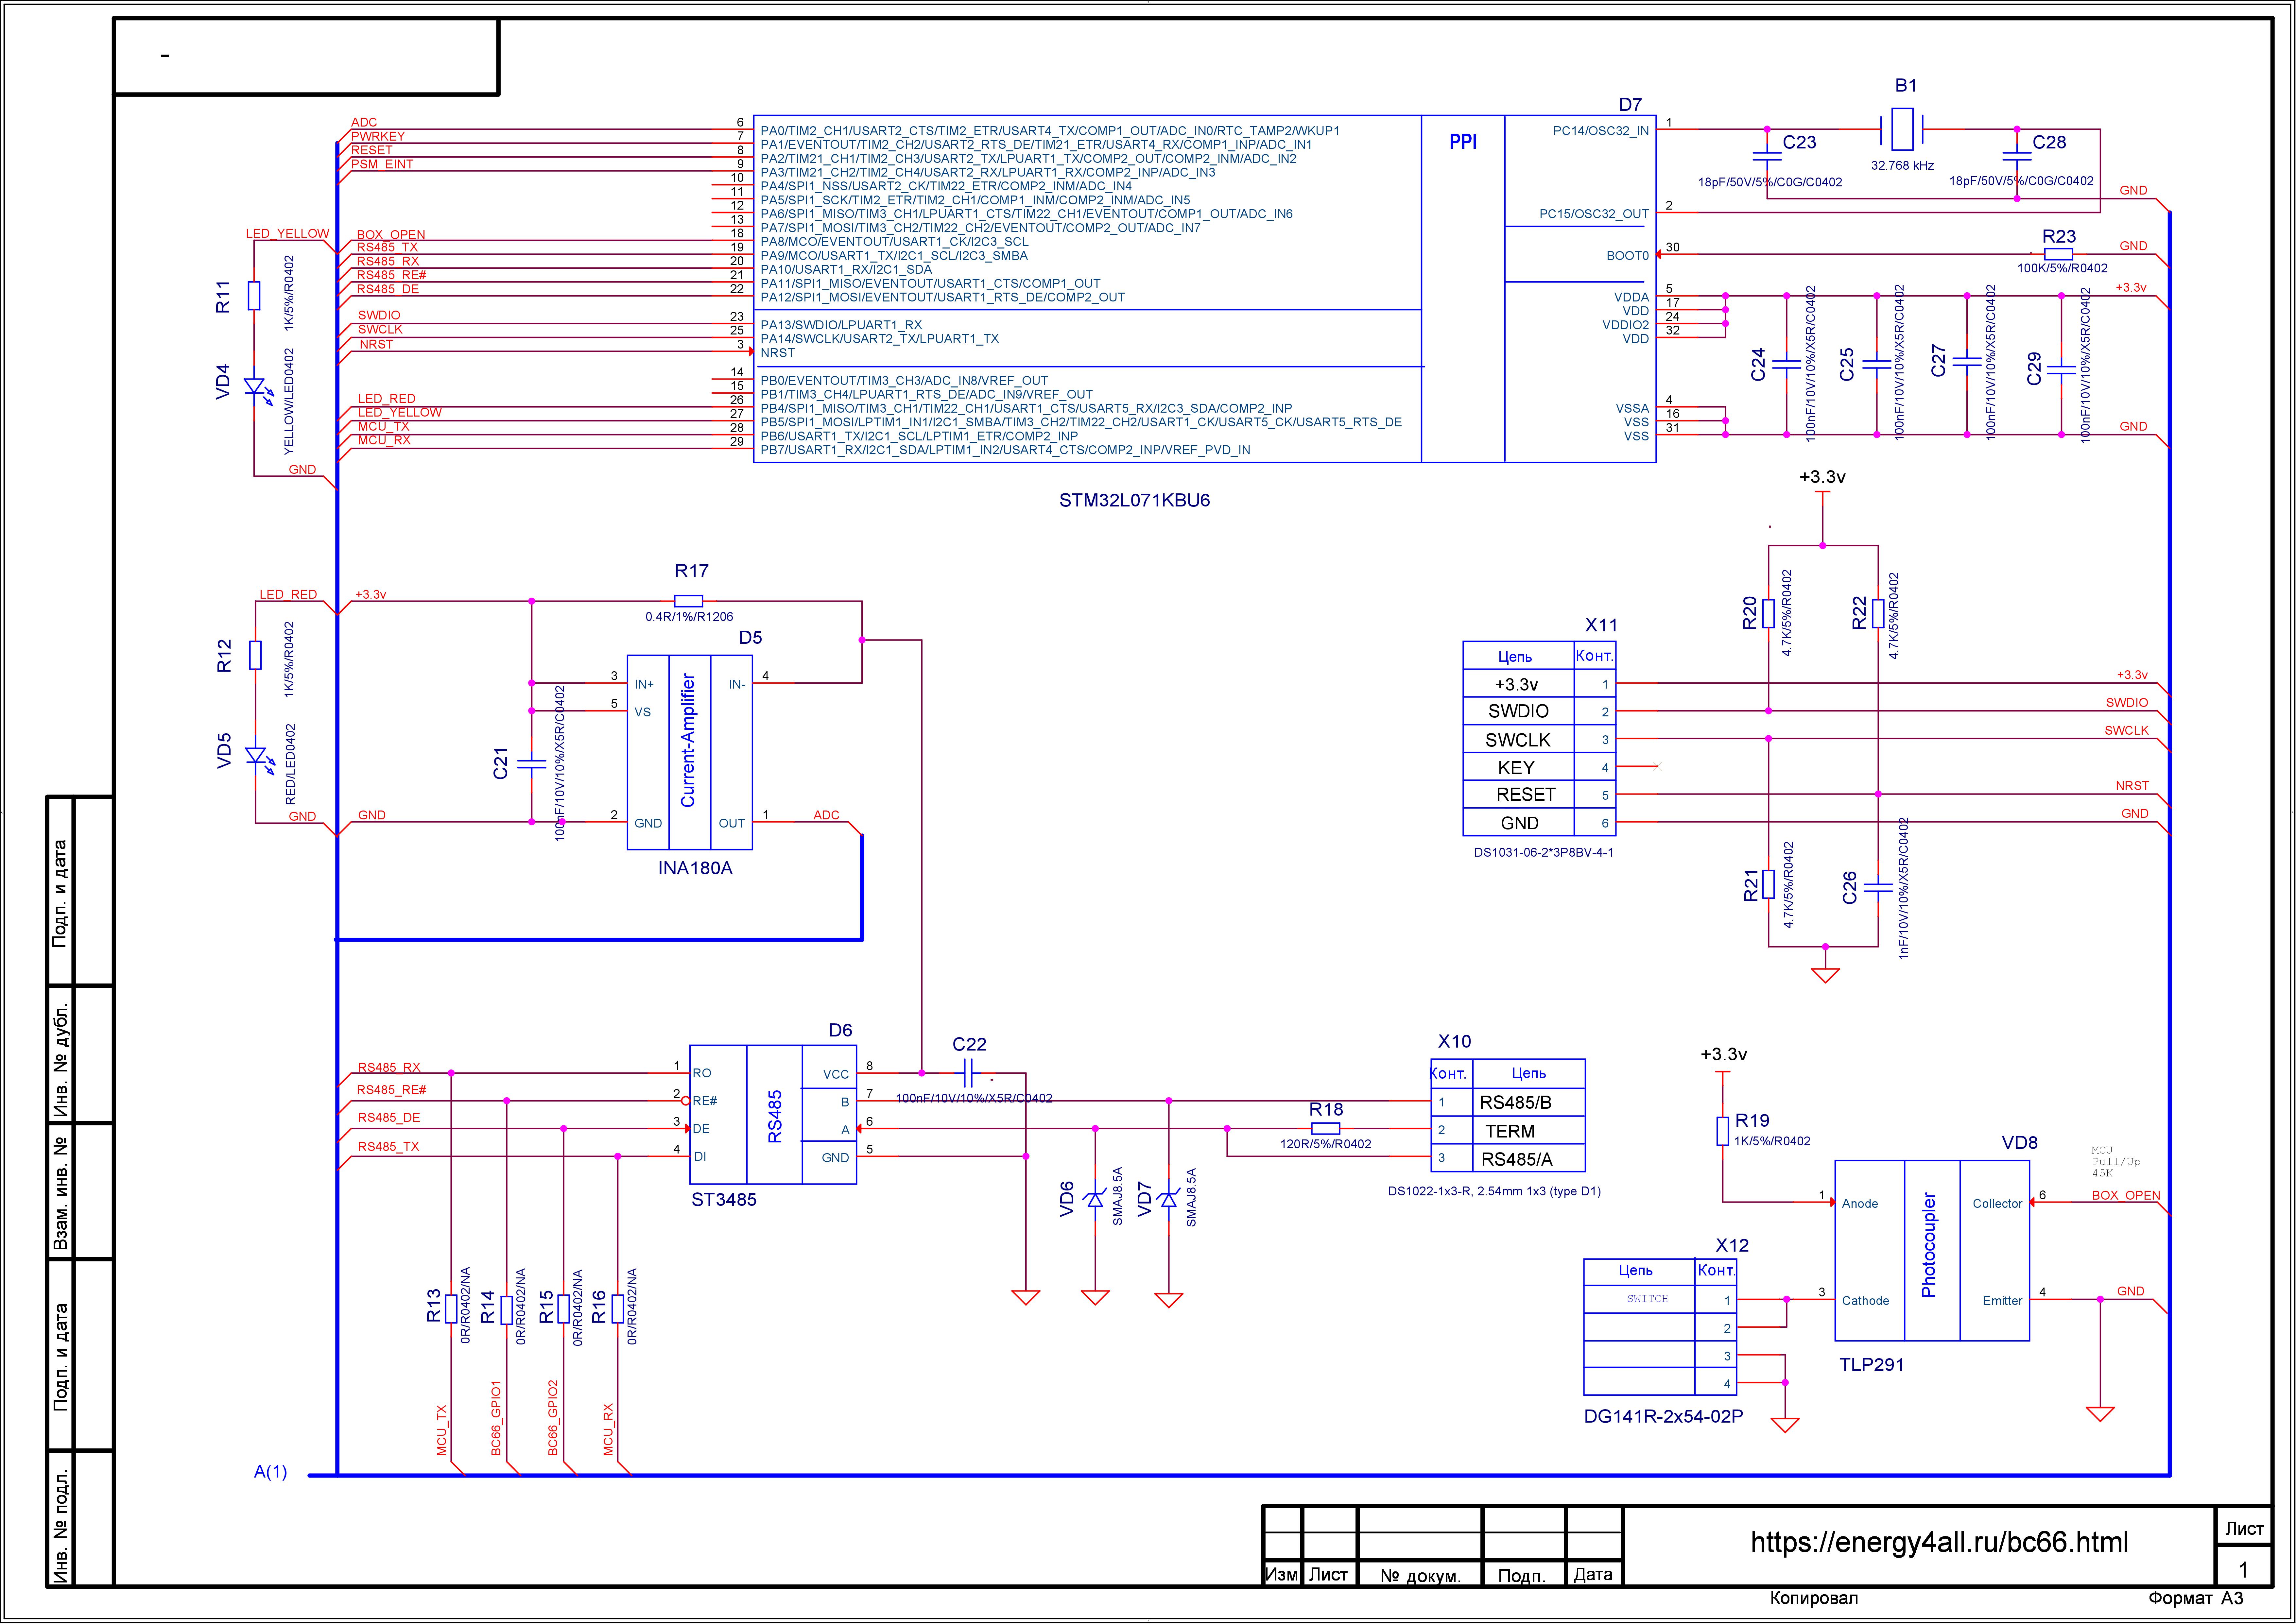2296x1624 pixels.
Task: Click the R12 resistor symbol
Action: click(255, 655)
